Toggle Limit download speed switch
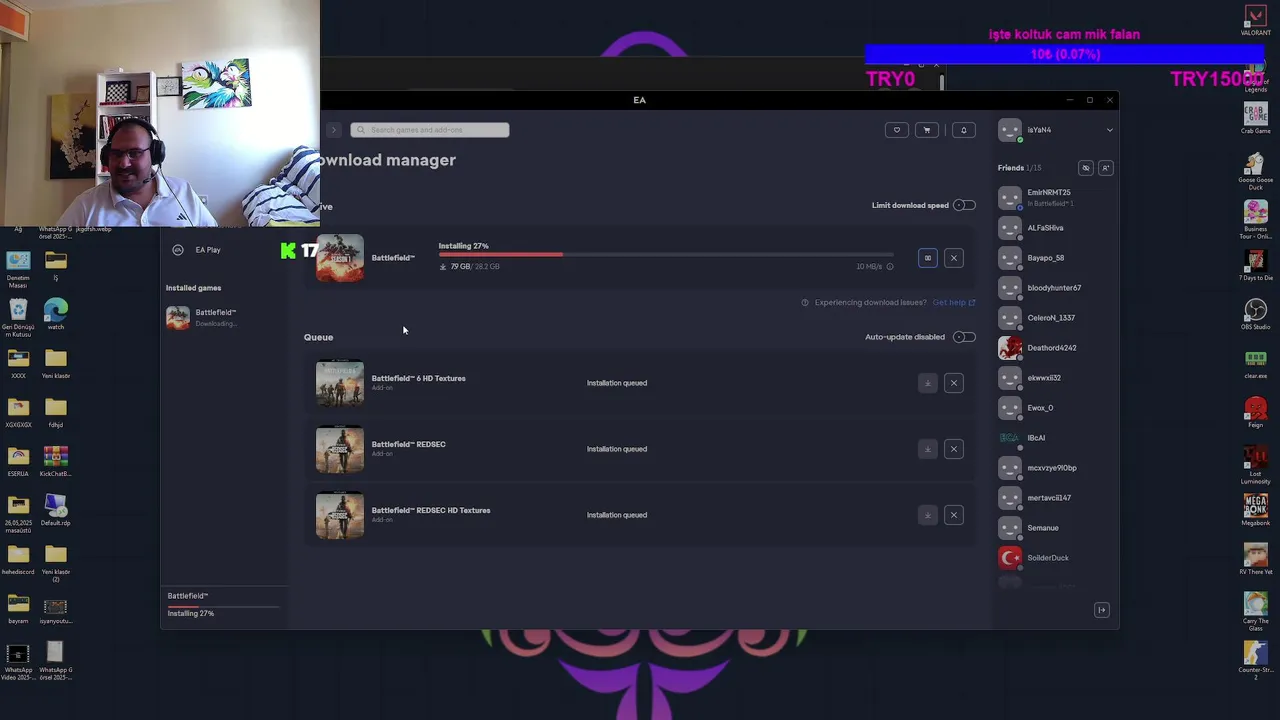This screenshot has width=1280, height=720. click(964, 205)
